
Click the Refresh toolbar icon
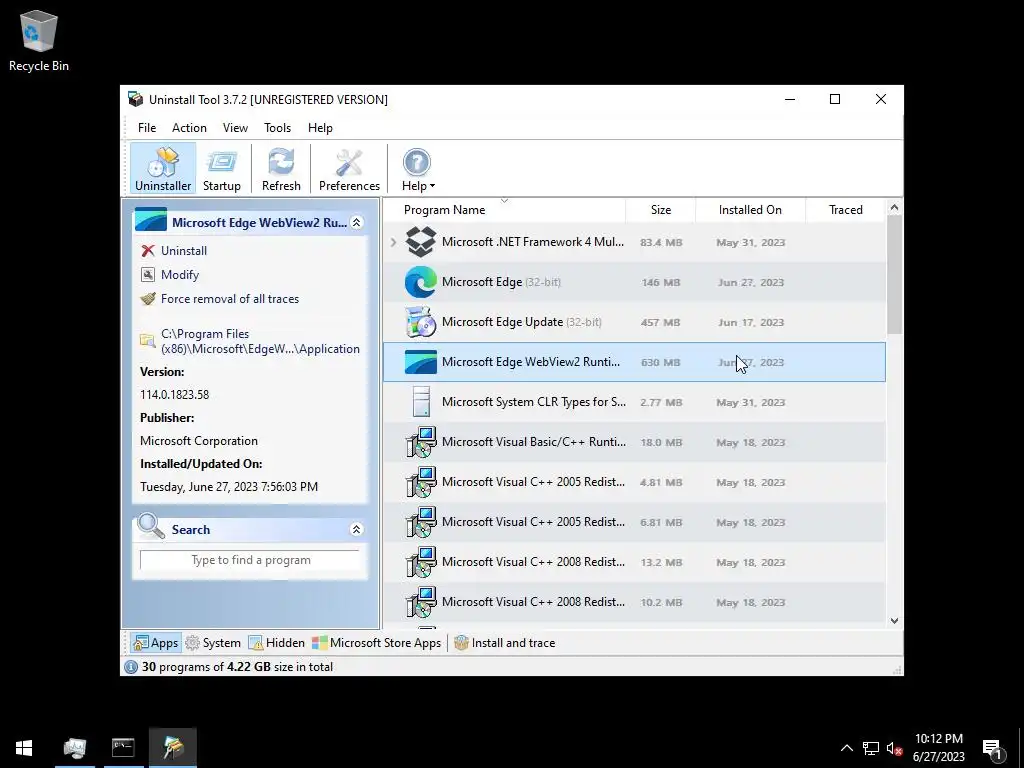pos(281,168)
